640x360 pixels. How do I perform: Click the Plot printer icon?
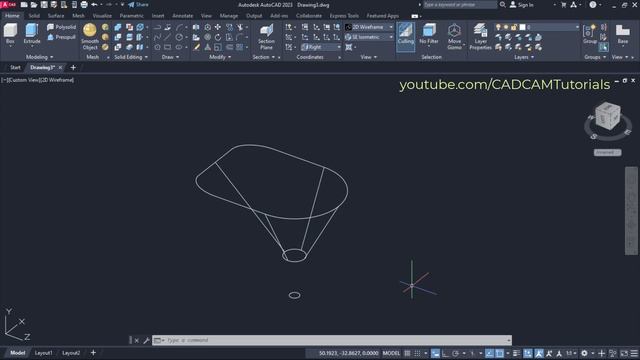[84, 5]
